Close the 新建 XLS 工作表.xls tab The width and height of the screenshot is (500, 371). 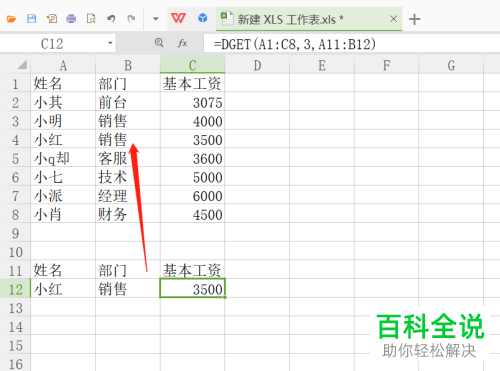(393, 19)
